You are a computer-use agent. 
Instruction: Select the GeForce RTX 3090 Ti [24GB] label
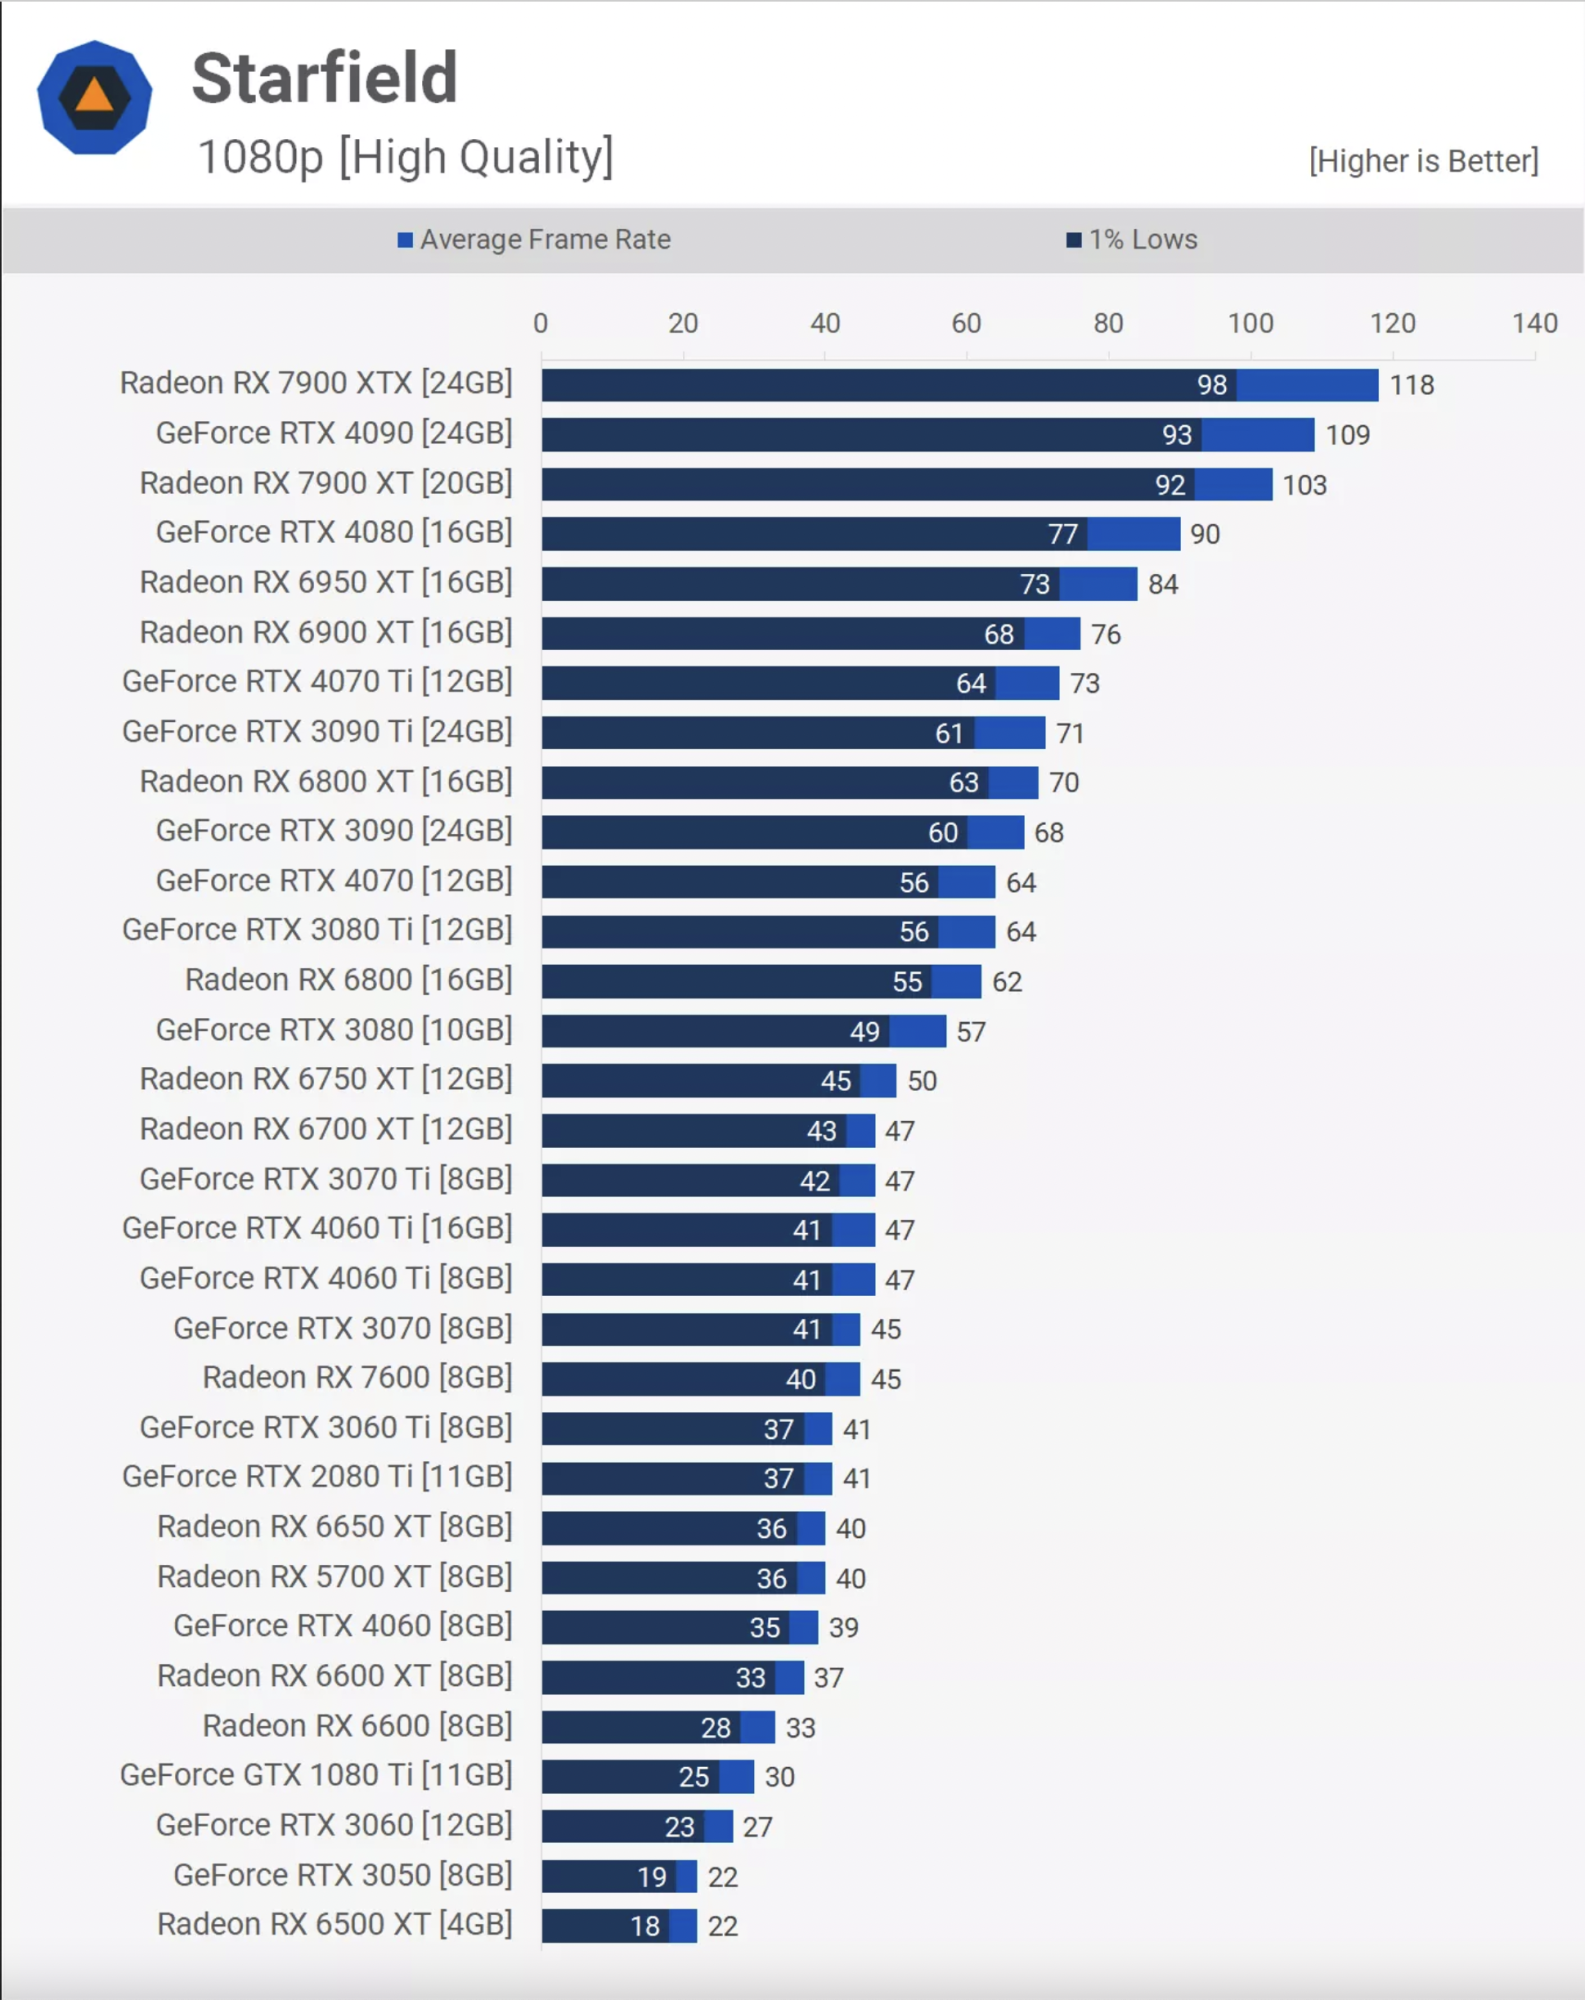click(x=317, y=731)
